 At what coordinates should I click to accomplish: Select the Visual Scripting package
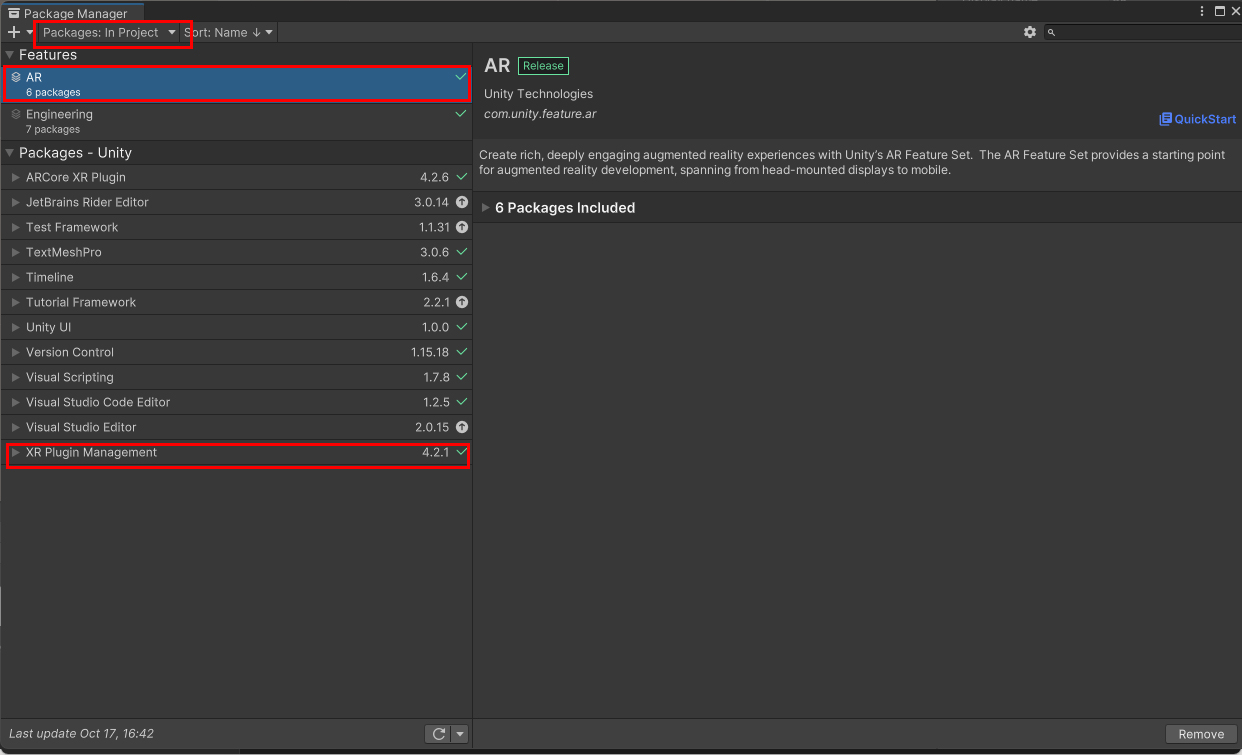pyautogui.click(x=236, y=377)
